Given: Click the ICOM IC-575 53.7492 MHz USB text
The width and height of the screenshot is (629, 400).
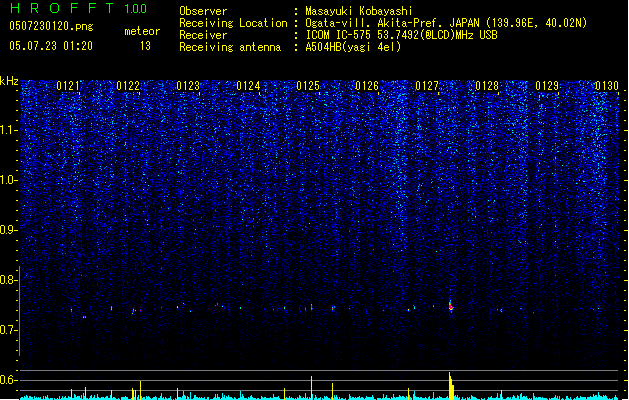Looking at the screenshot, I should 402,35.
